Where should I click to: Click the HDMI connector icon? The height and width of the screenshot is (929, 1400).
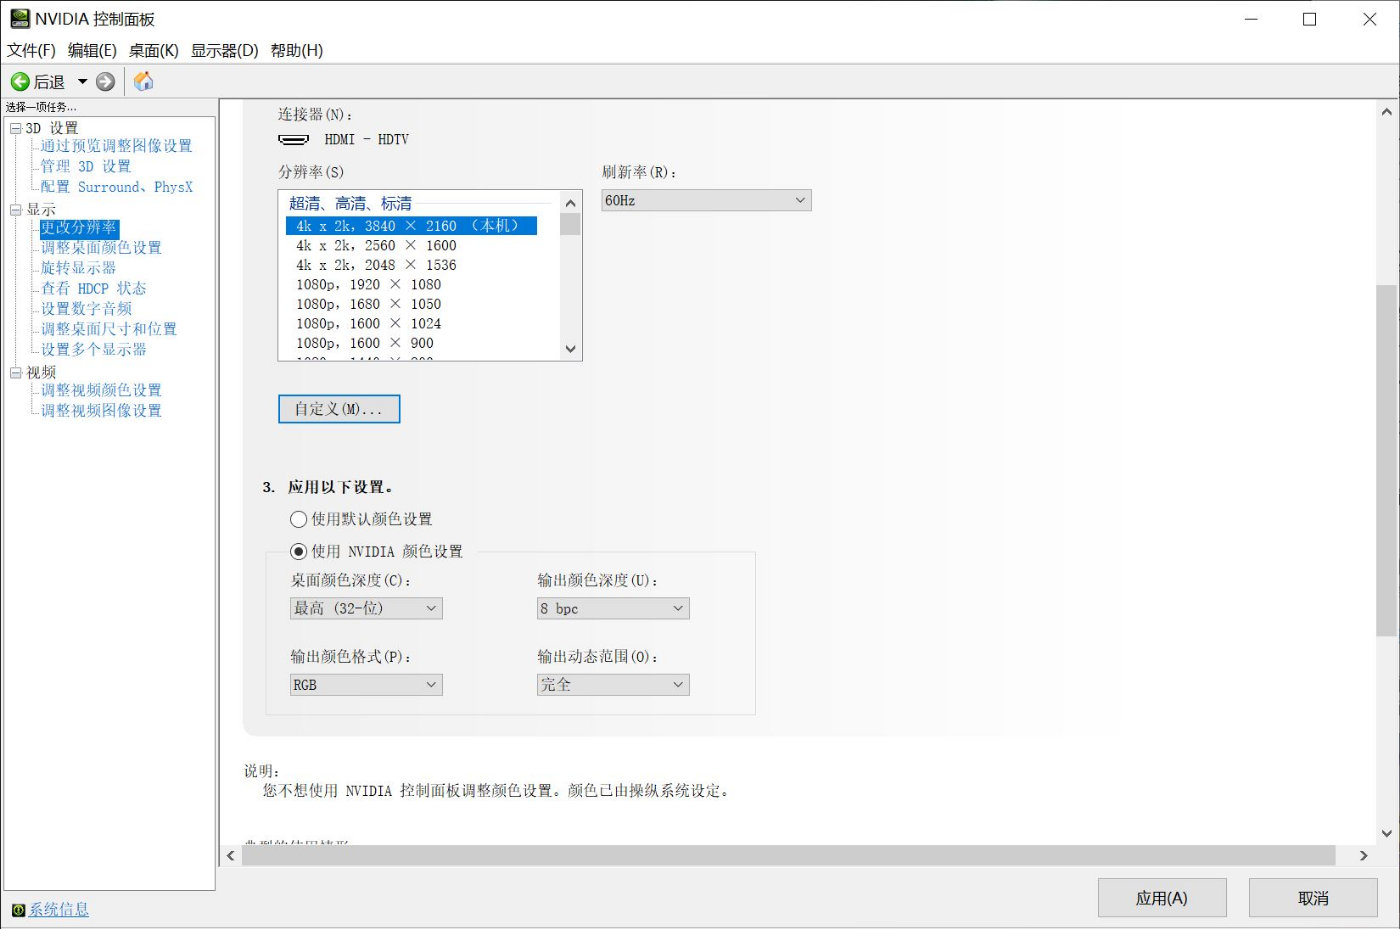[x=293, y=140]
